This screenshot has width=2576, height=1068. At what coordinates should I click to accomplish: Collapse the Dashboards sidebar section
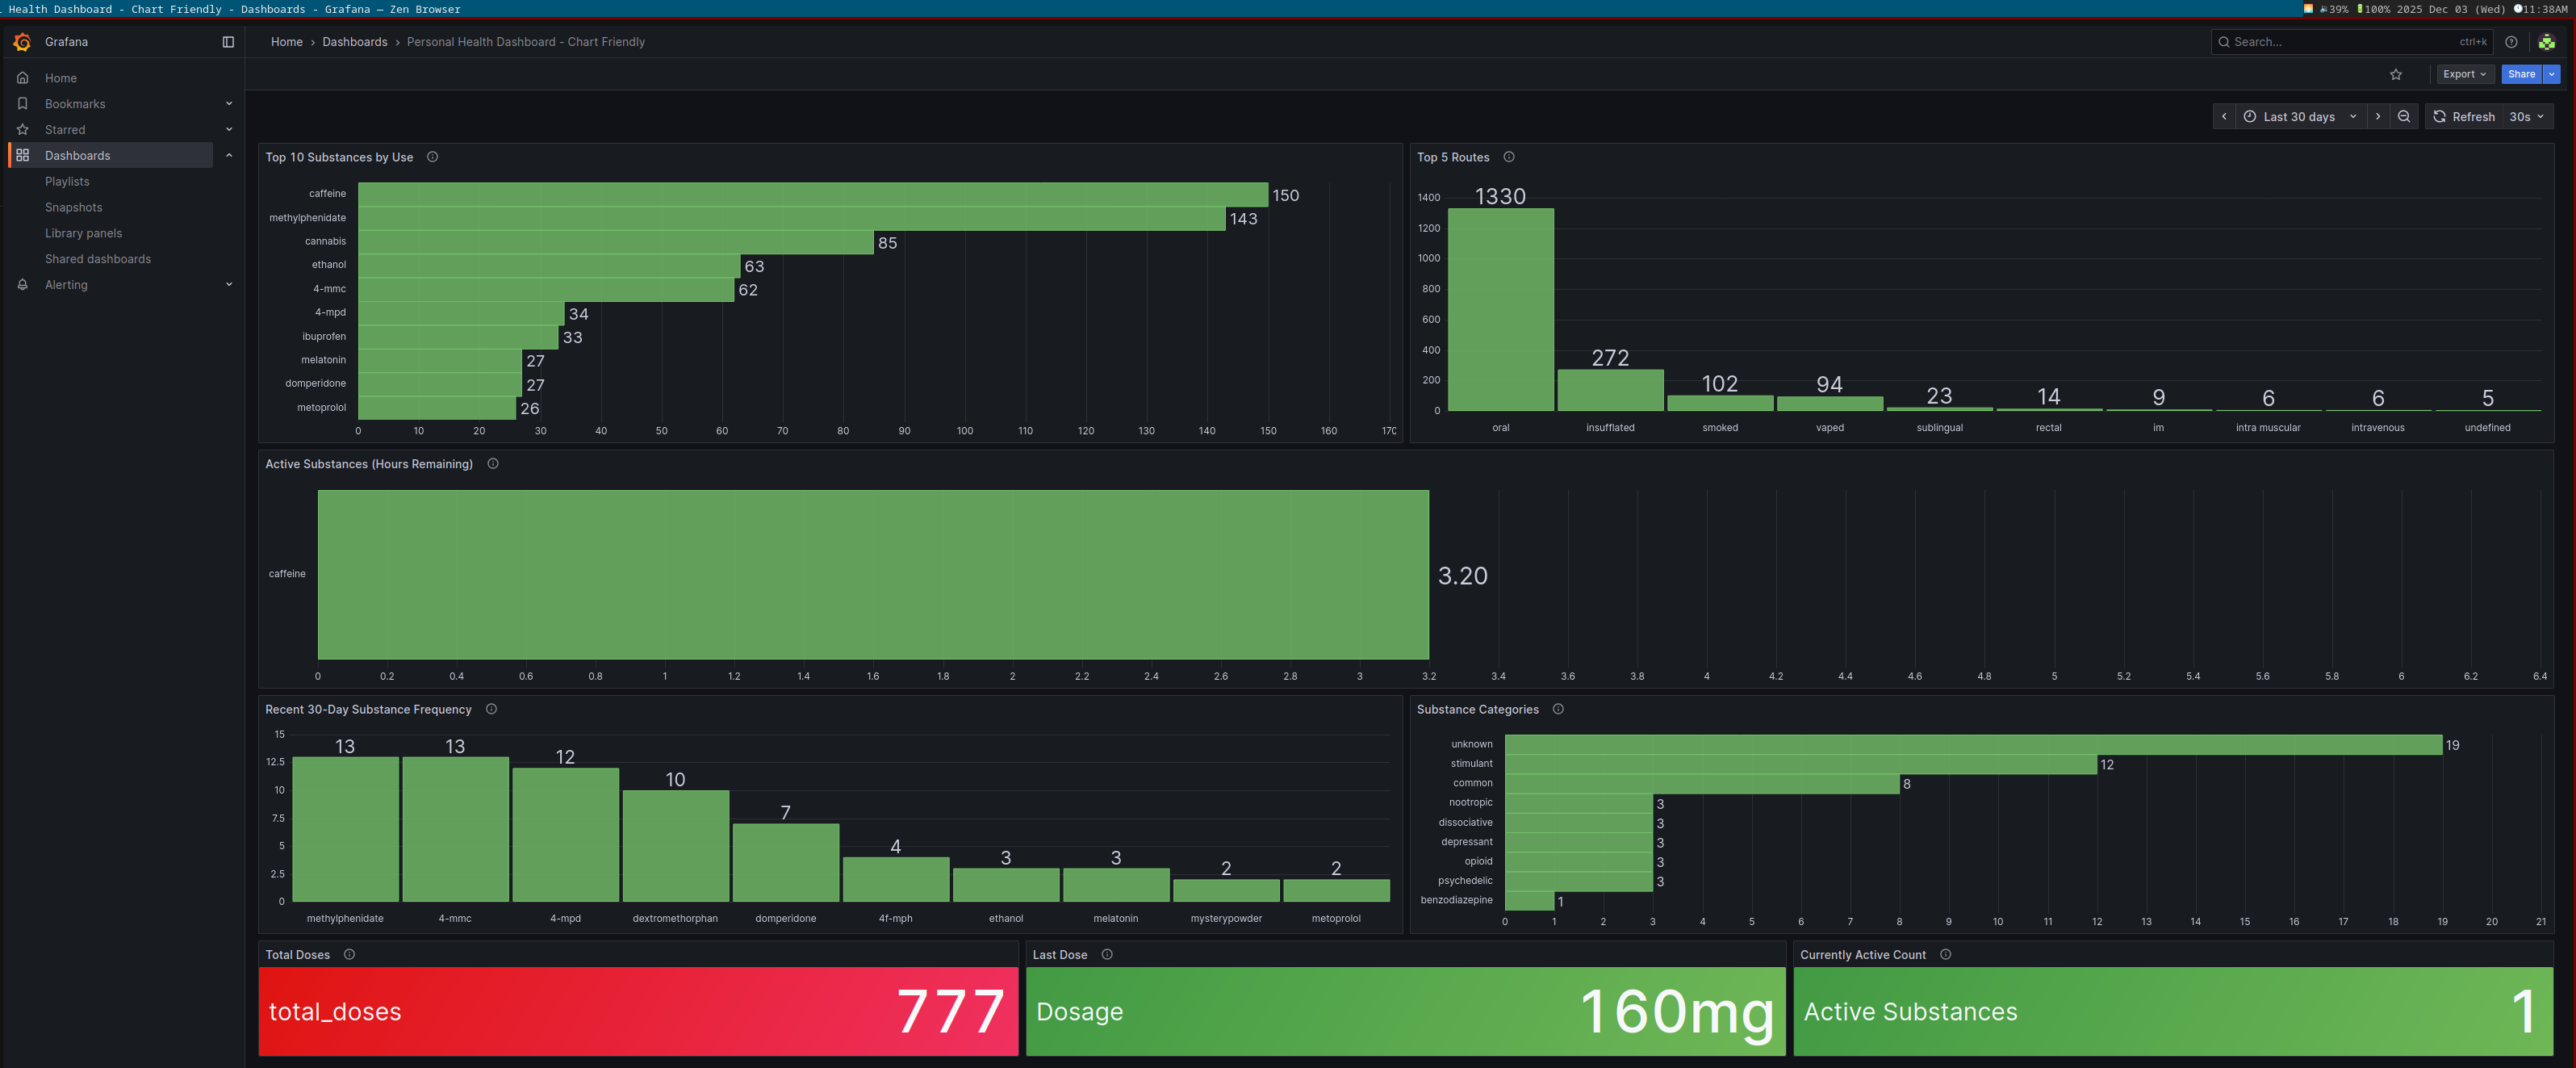tap(229, 156)
